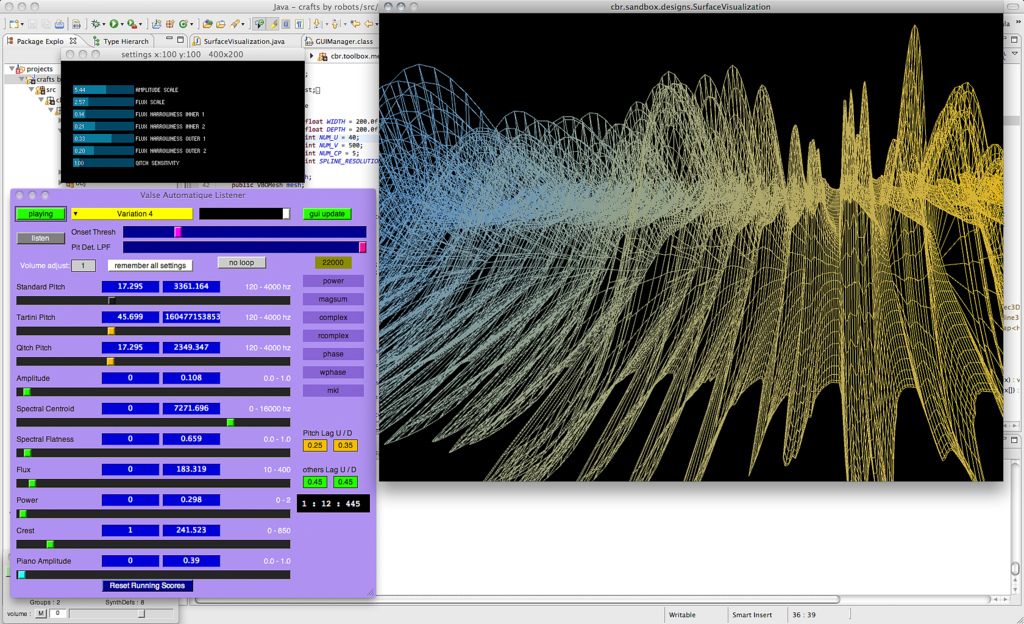
Task: Toggle the rcomplex analysis button
Action: (333, 335)
